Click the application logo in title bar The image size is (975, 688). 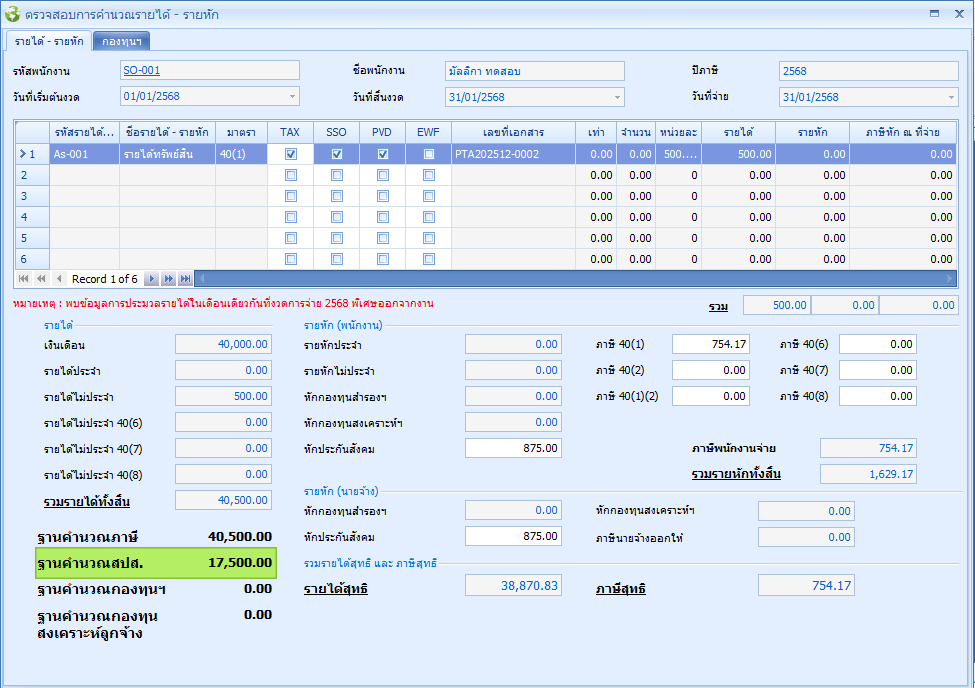[13, 14]
